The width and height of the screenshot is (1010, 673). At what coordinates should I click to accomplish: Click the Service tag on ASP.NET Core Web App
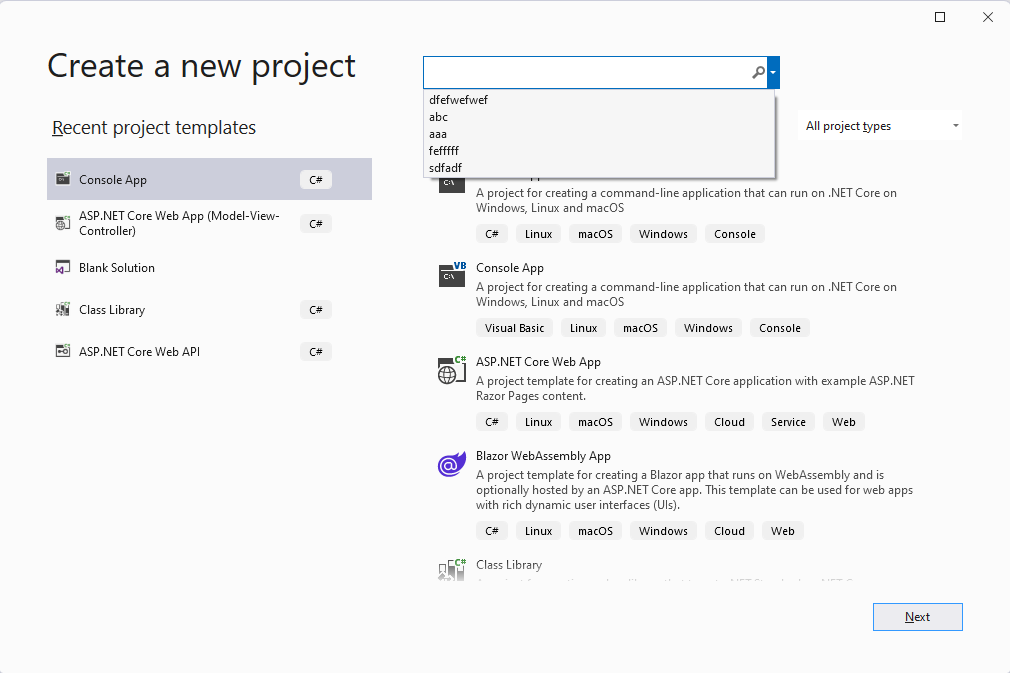pyautogui.click(x=788, y=422)
